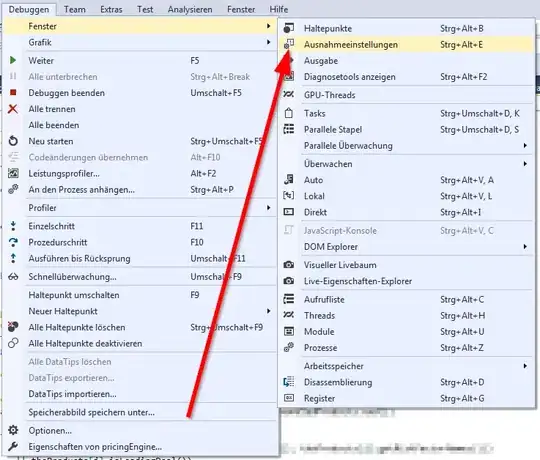This screenshot has width=540, height=460.
Task: Click the Visueller Livebaum camera icon
Action: [289, 264]
